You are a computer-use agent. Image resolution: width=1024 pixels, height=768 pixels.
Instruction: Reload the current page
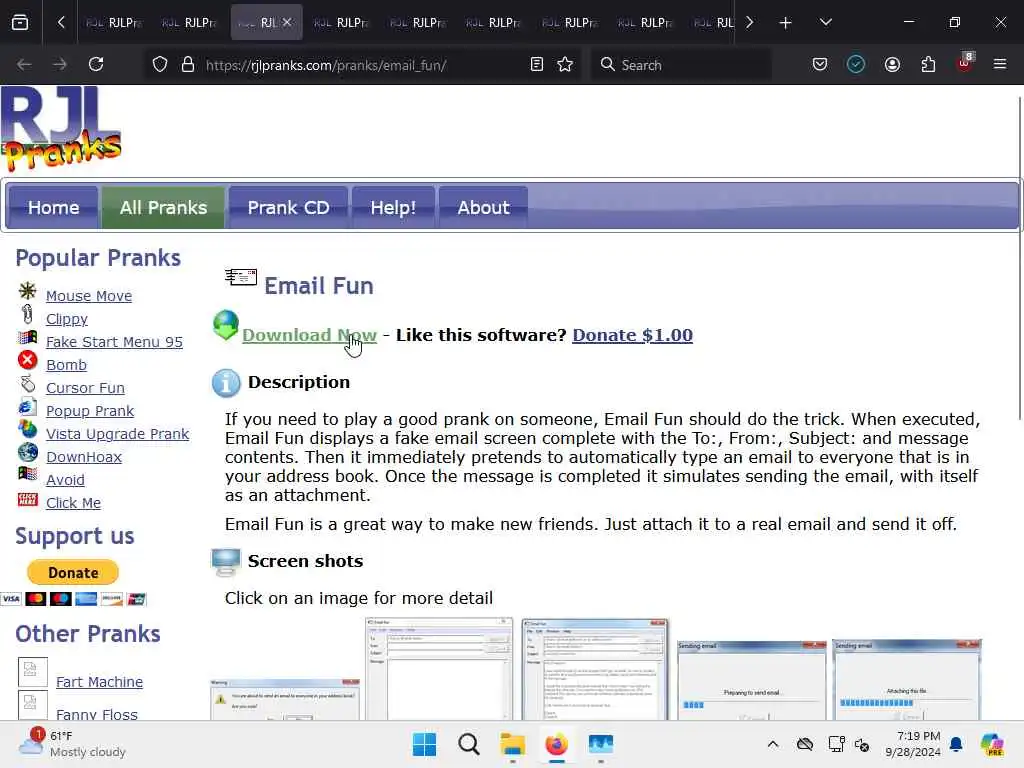pyautogui.click(x=96, y=65)
